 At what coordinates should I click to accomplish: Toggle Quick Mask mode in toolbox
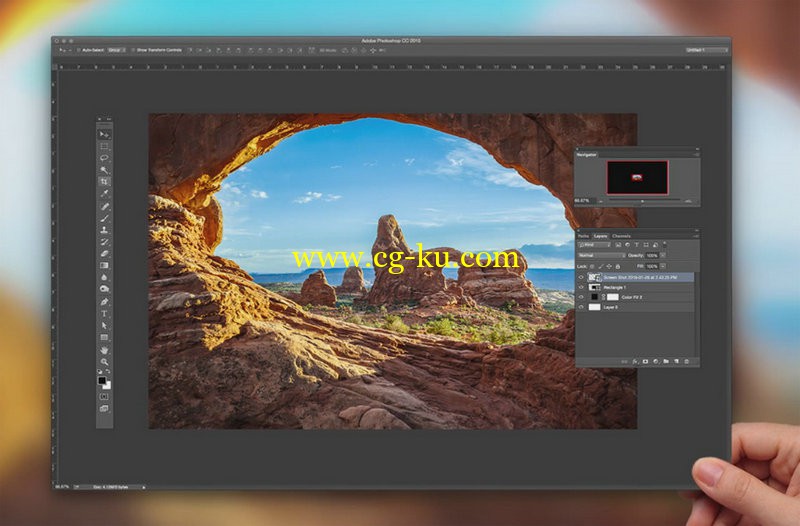pos(104,396)
